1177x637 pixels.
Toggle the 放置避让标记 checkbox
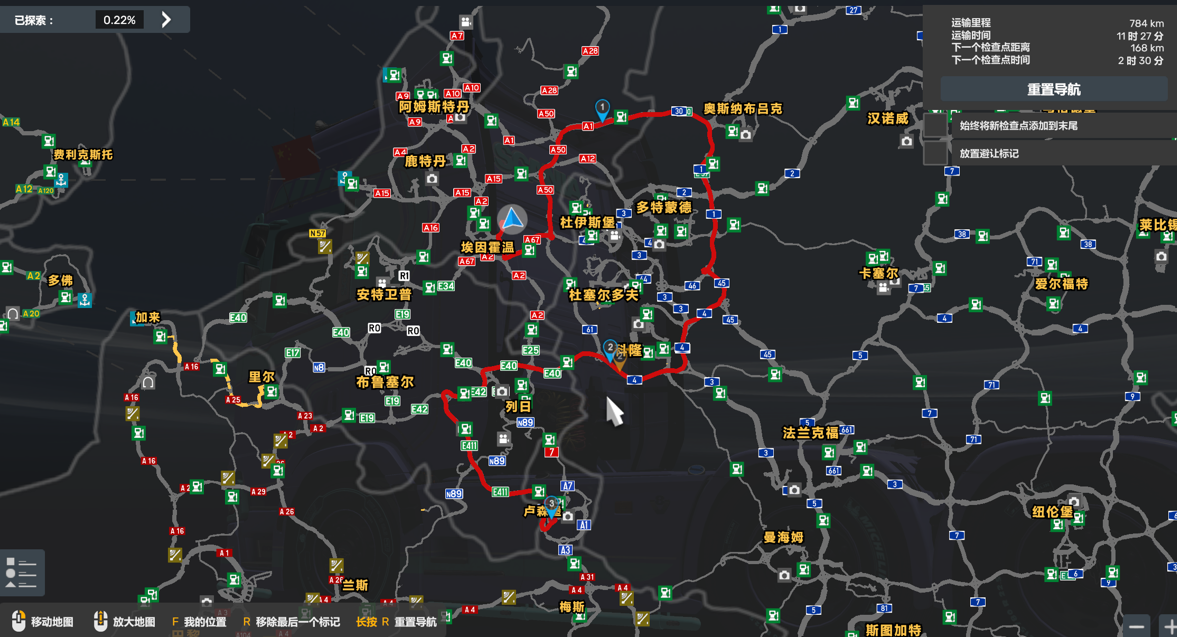[x=935, y=153]
